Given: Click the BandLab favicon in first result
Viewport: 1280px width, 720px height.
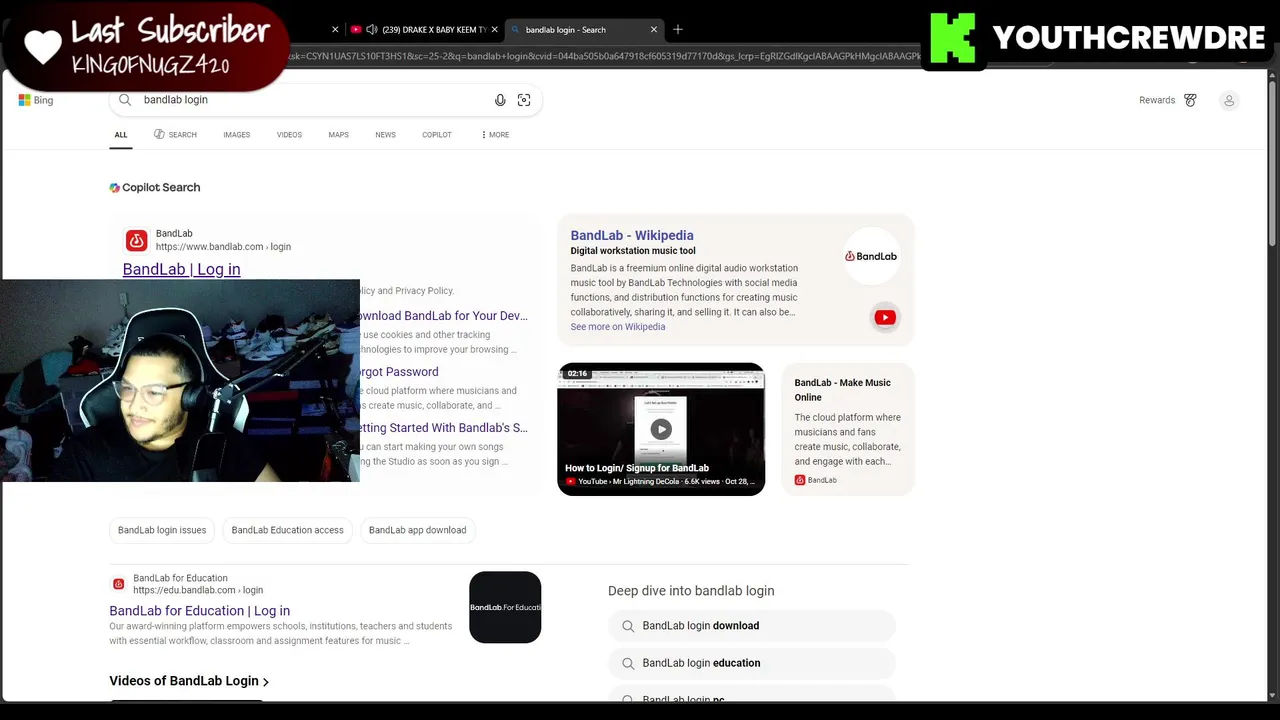Looking at the screenshot, I should [137, 240].
